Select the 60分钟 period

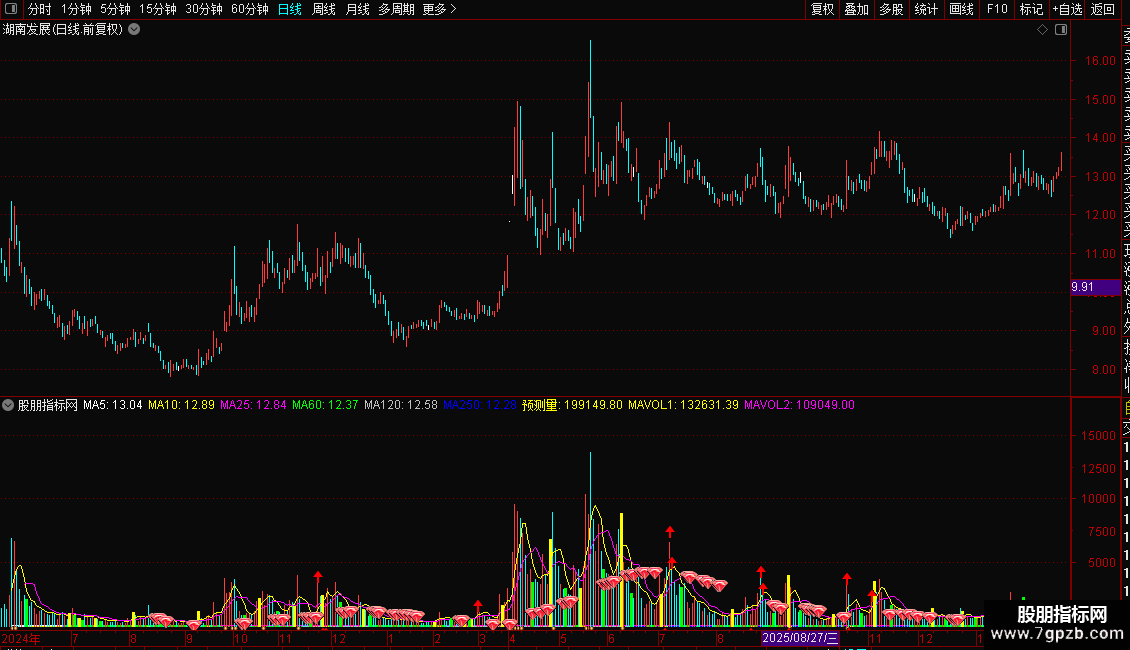point(250,9)
